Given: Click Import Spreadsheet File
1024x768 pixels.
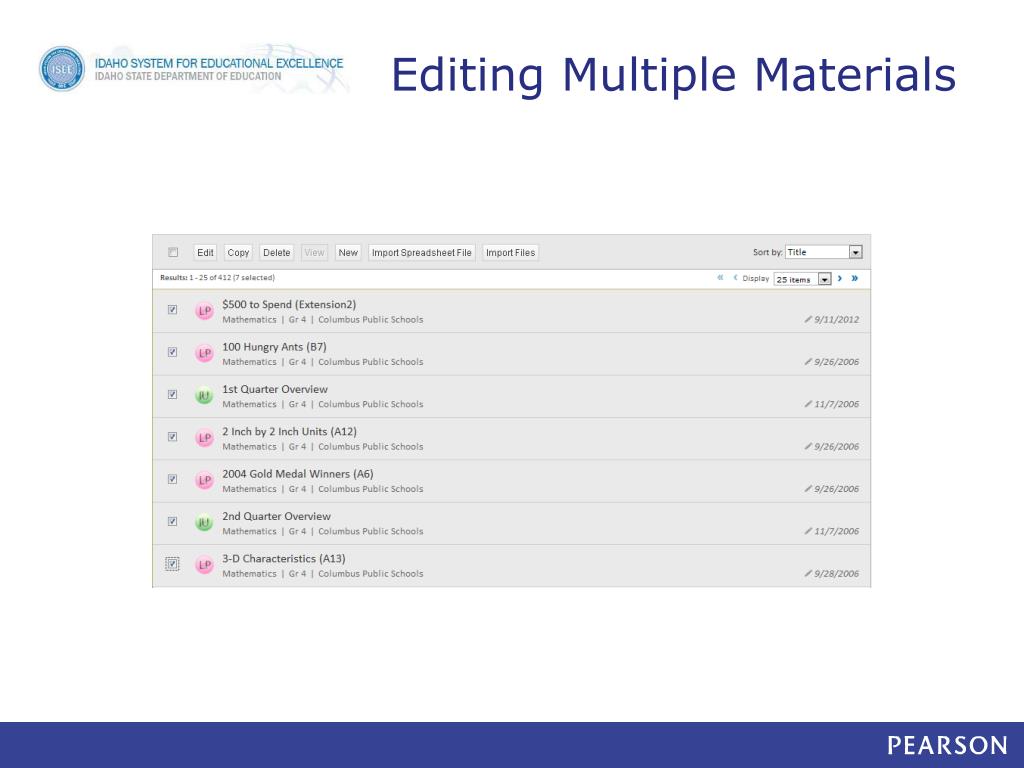Looking at the screenshot, I should [421, 253].
